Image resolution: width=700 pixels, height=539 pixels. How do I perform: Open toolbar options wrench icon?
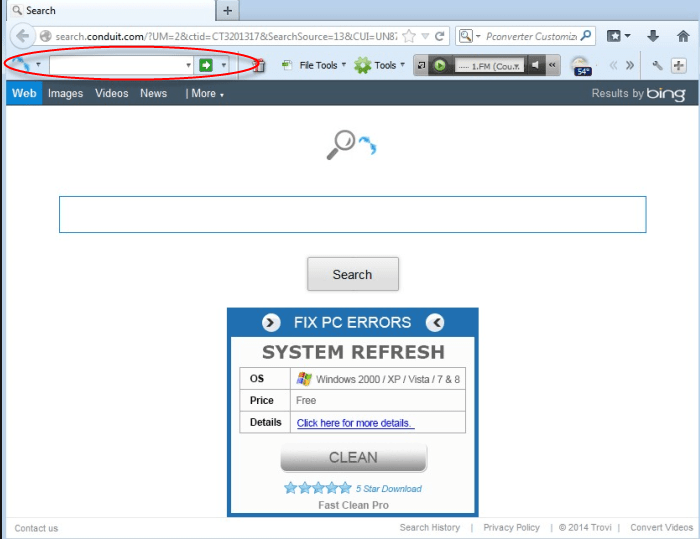(657, 66)
